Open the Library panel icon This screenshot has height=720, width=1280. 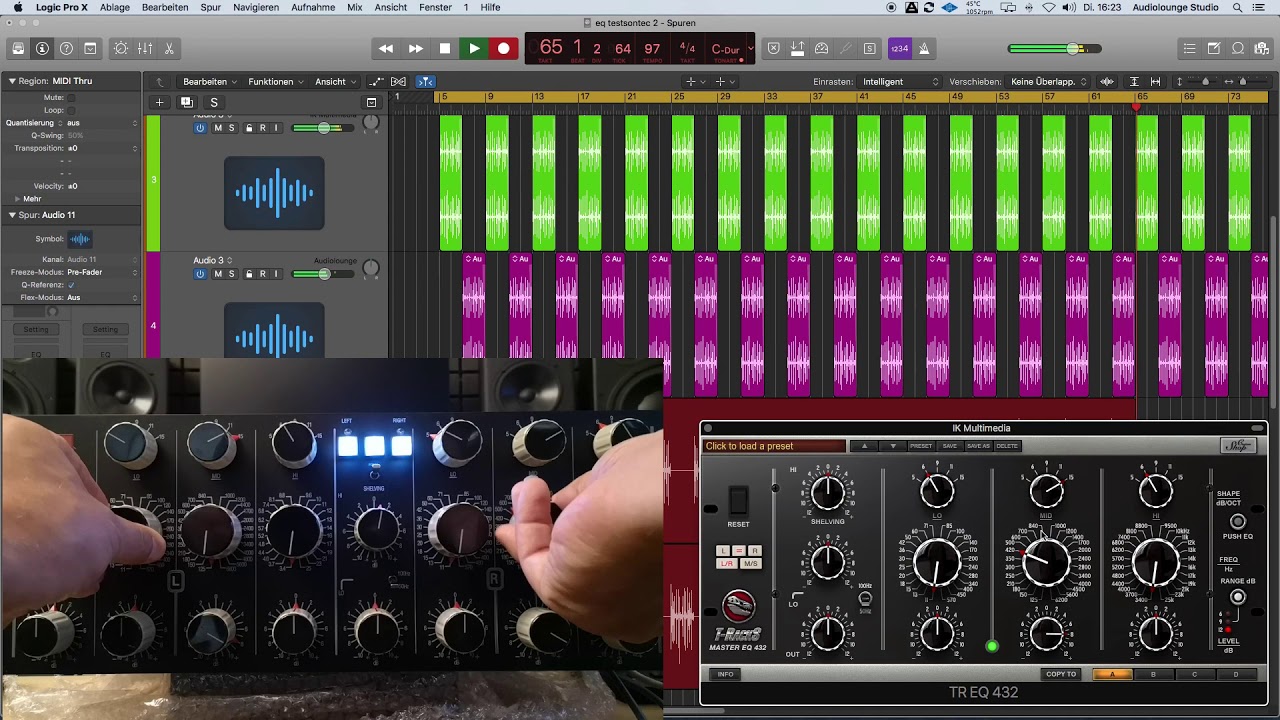point(18,48)
